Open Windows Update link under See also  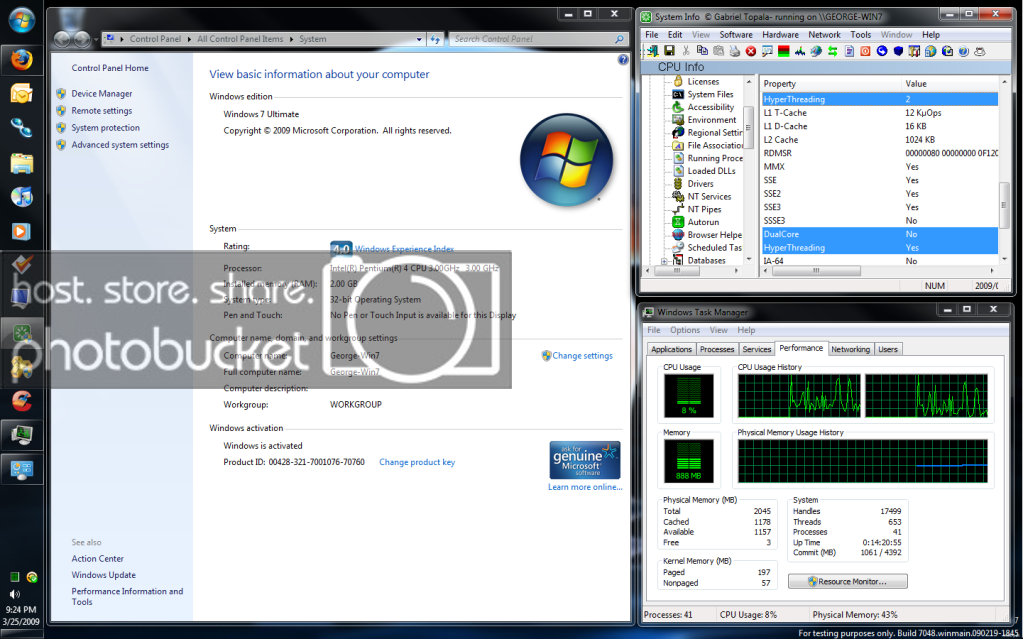[x=104, y=575]
